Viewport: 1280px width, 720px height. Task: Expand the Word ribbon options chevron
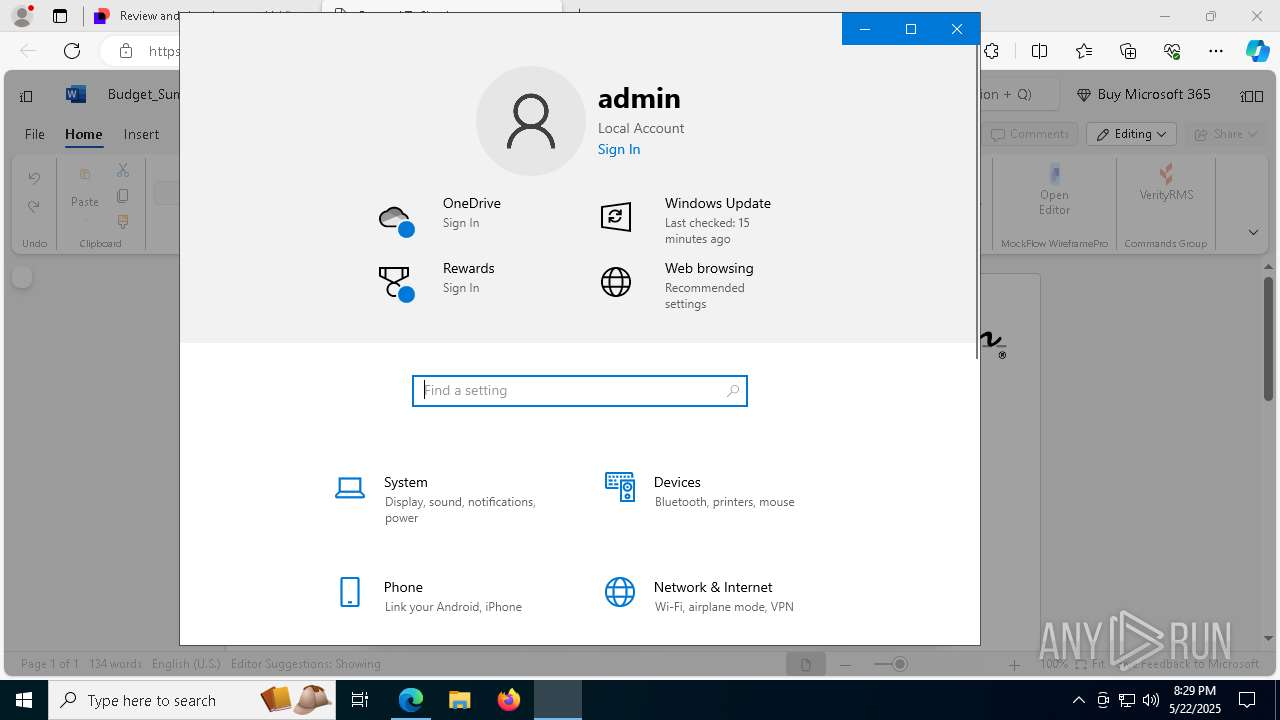tap(1253, 232)
